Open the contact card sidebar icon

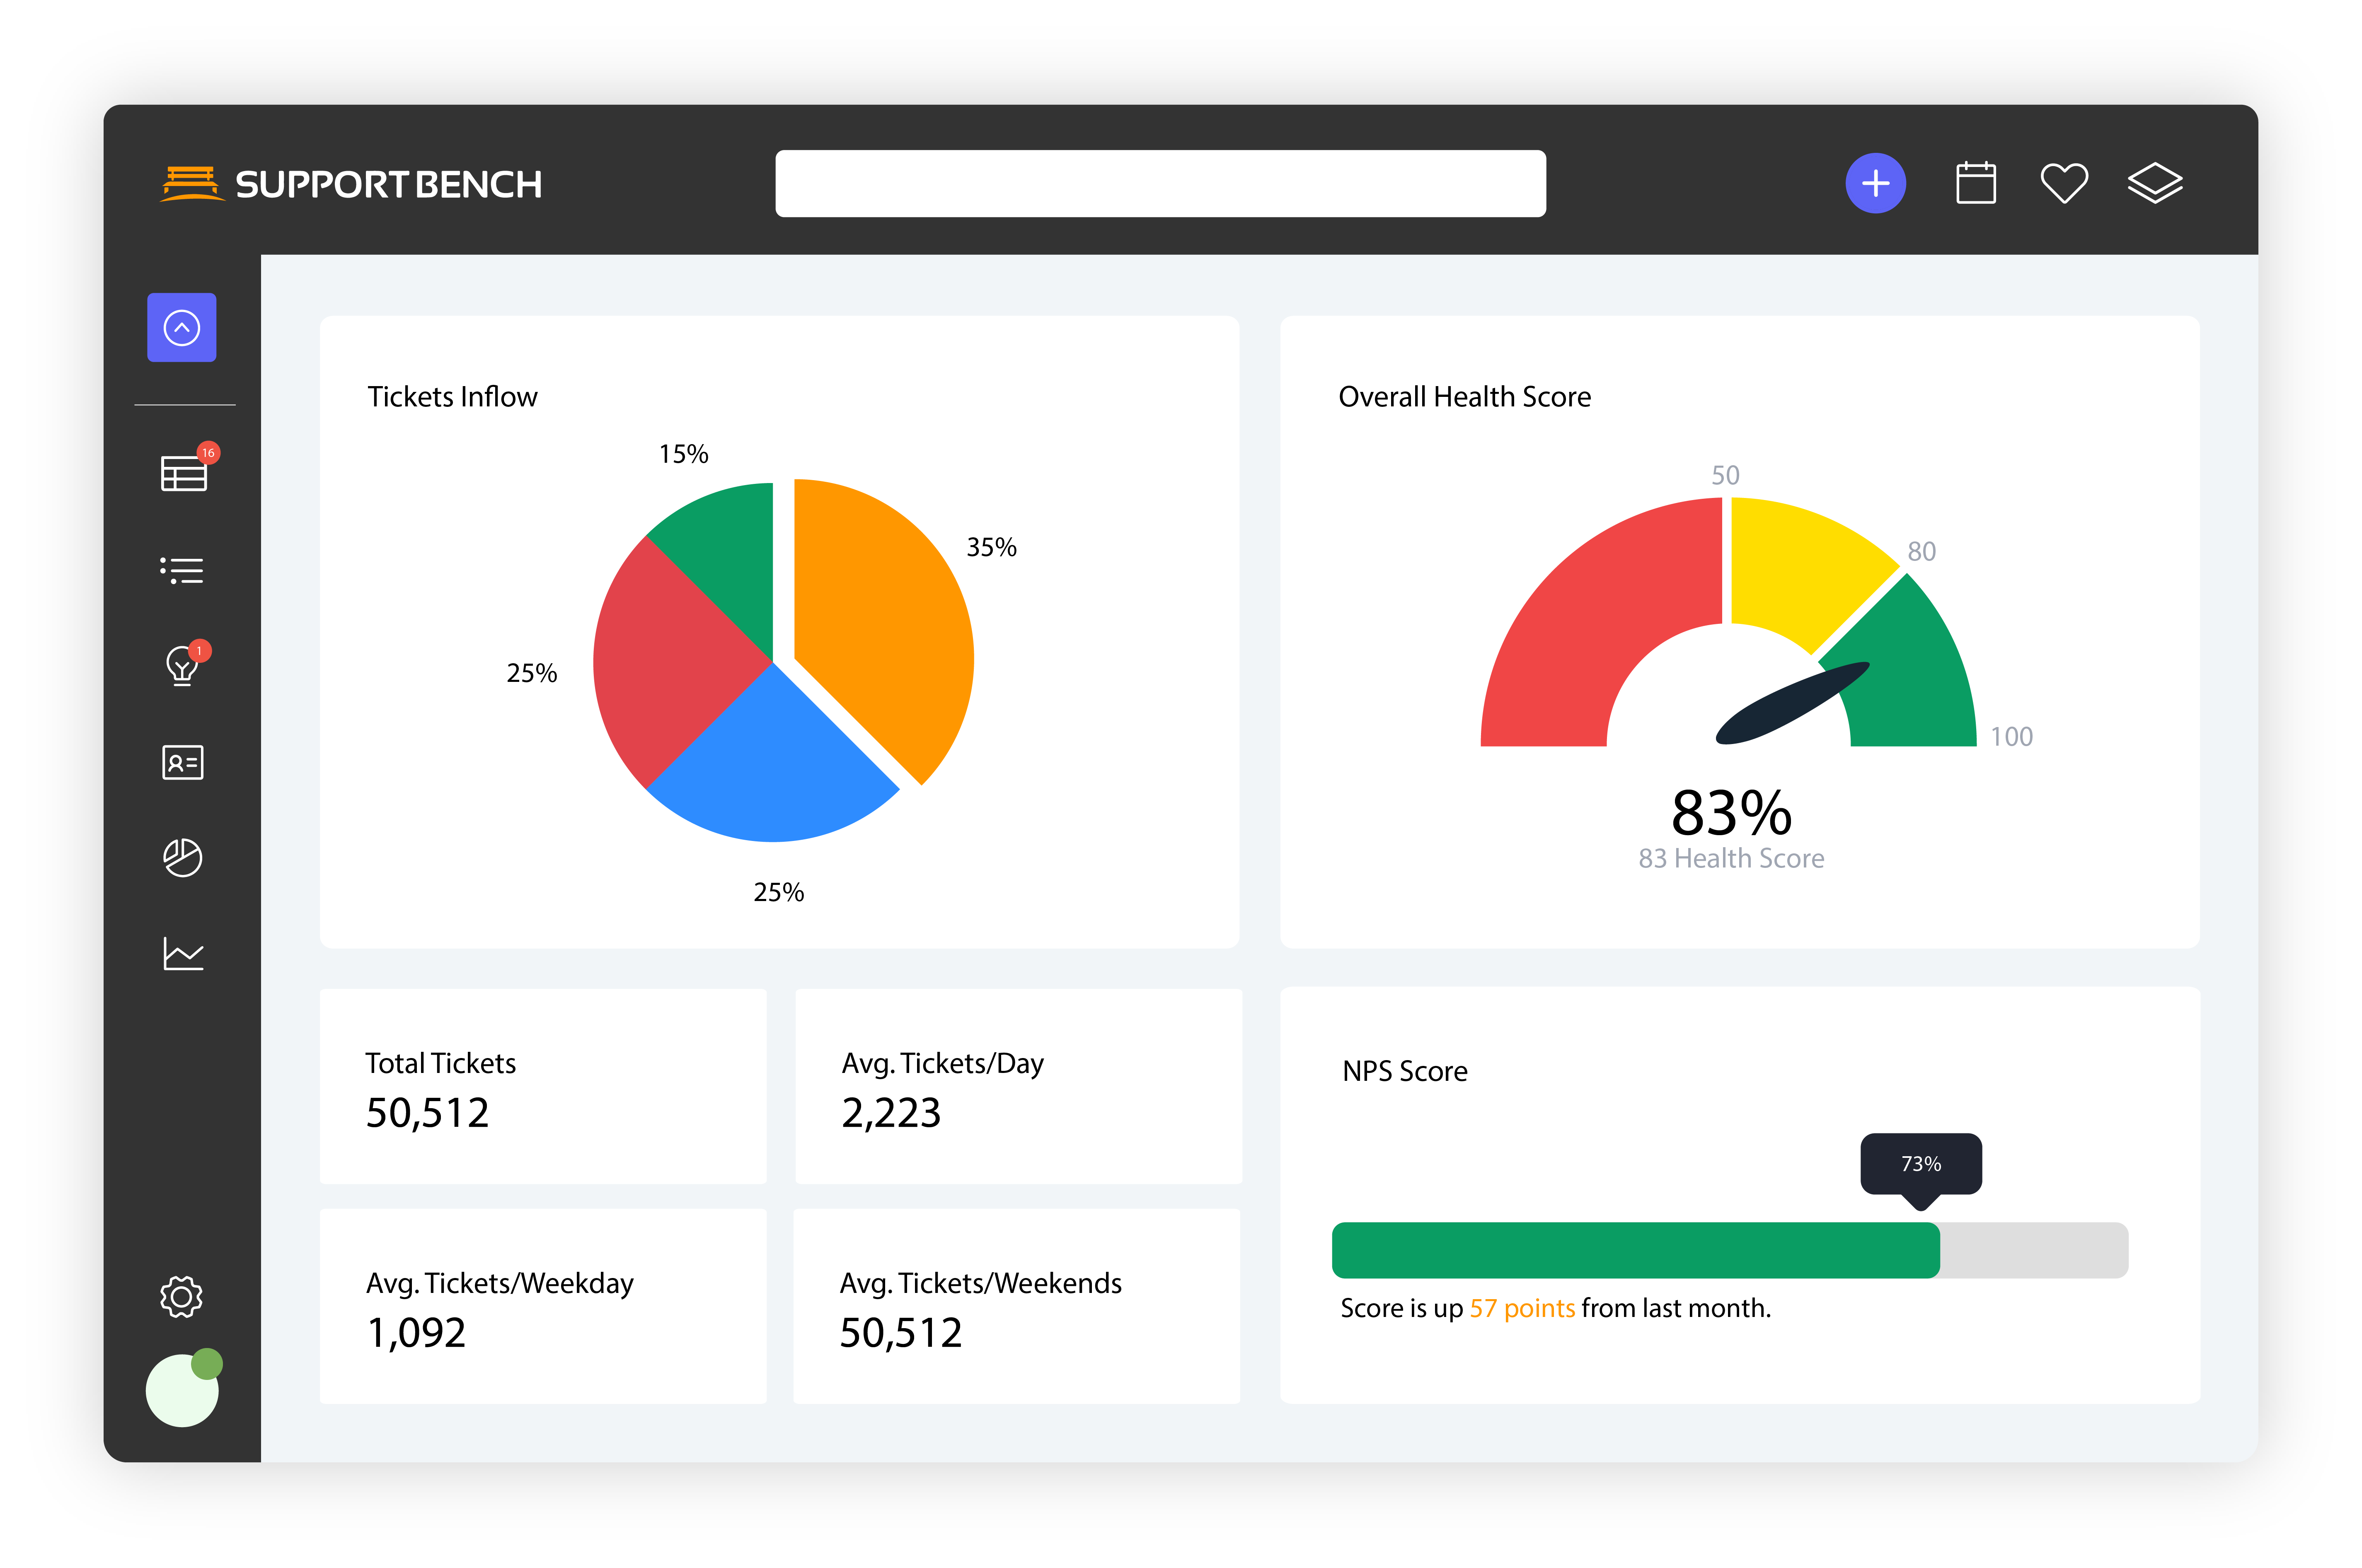[182, 762]
